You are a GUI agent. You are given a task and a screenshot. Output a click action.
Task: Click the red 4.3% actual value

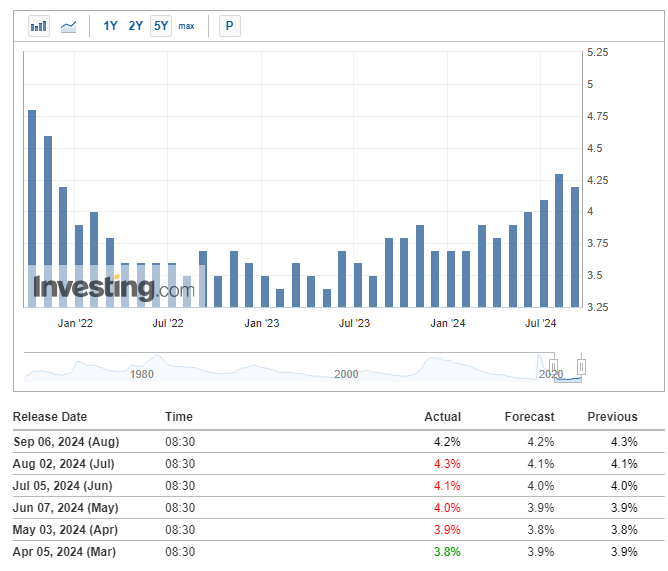tap(447, 464)
